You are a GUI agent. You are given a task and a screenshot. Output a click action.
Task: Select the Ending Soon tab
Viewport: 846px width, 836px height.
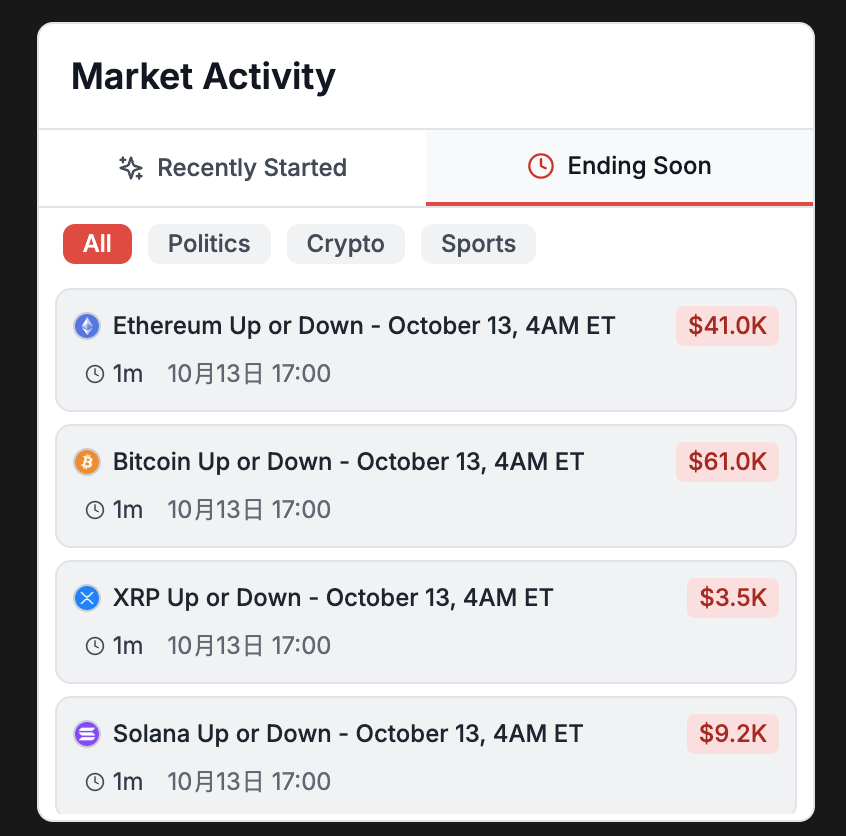619,166
